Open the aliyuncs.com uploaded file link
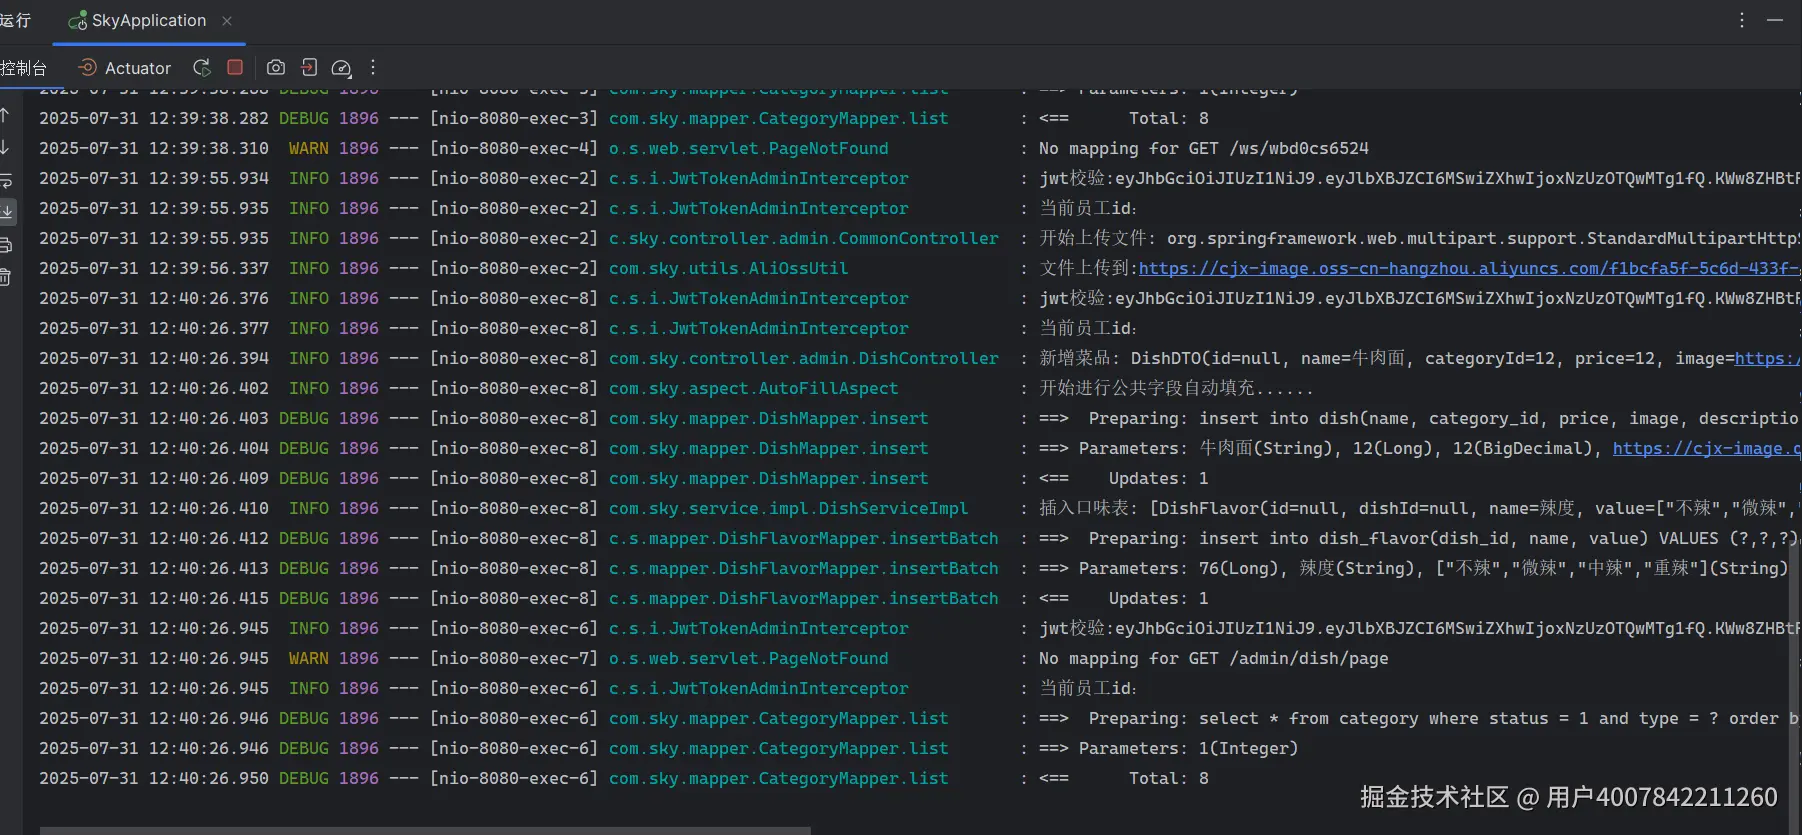This screenshot has height=835, width=1802. point(1468,268)
